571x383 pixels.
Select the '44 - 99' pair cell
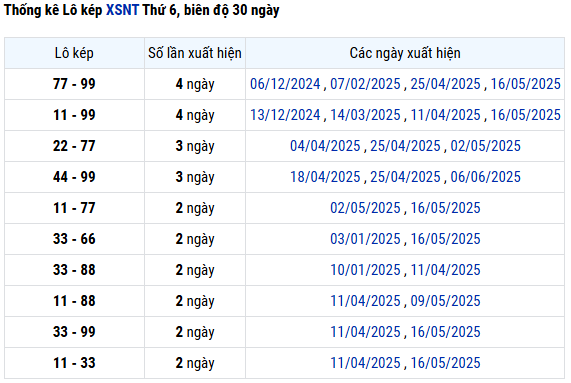(x=74, y=177)
